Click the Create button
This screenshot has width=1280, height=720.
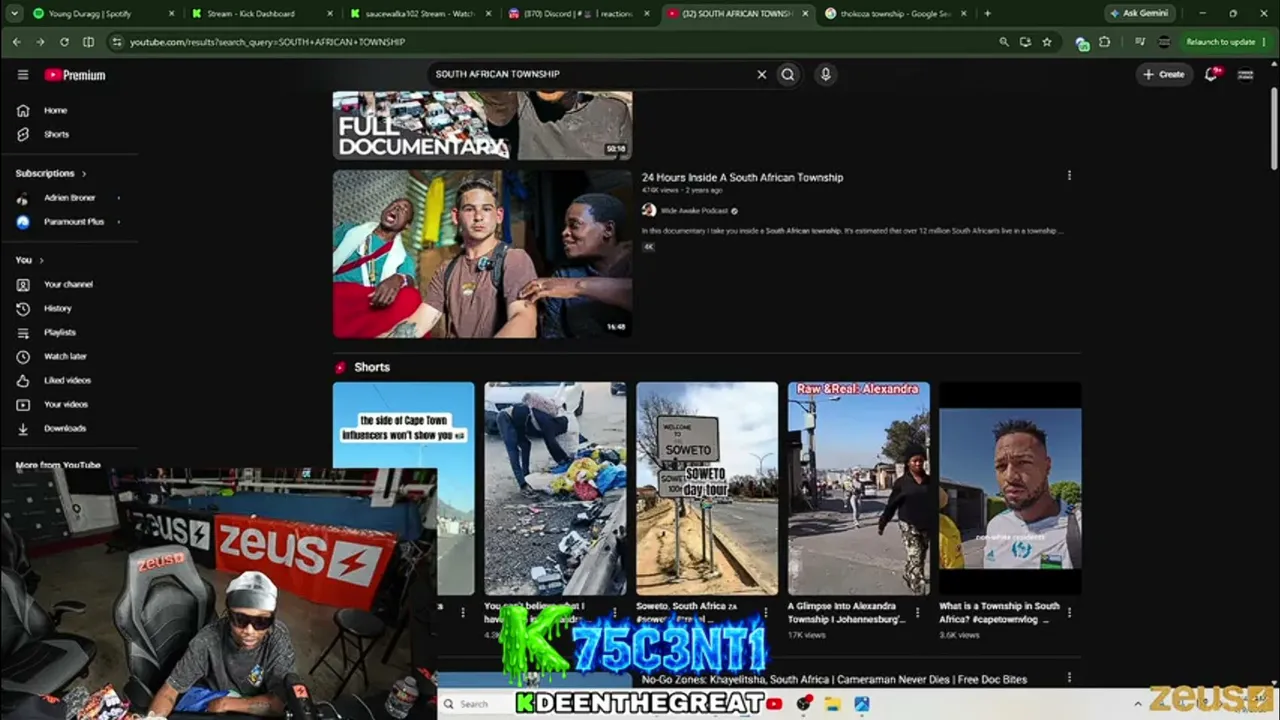point(1164,74)
